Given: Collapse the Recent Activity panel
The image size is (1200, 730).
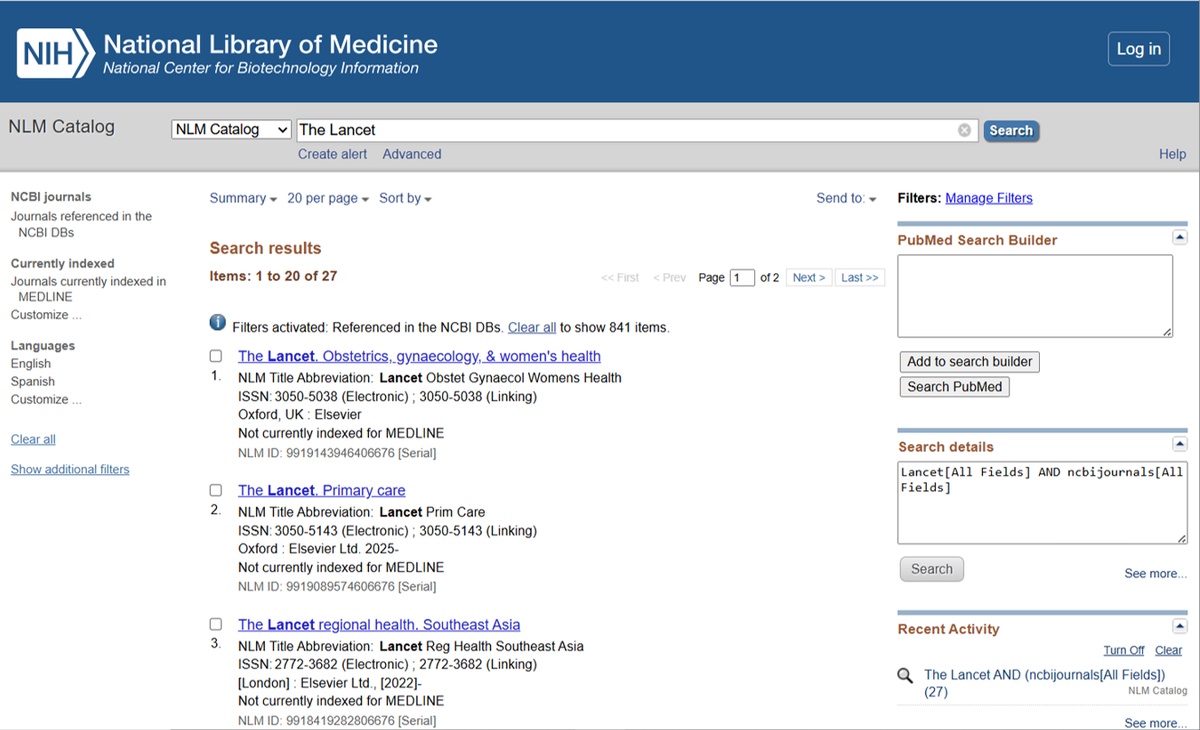Looking at the screenshot, I should (x=1179, y=625).
